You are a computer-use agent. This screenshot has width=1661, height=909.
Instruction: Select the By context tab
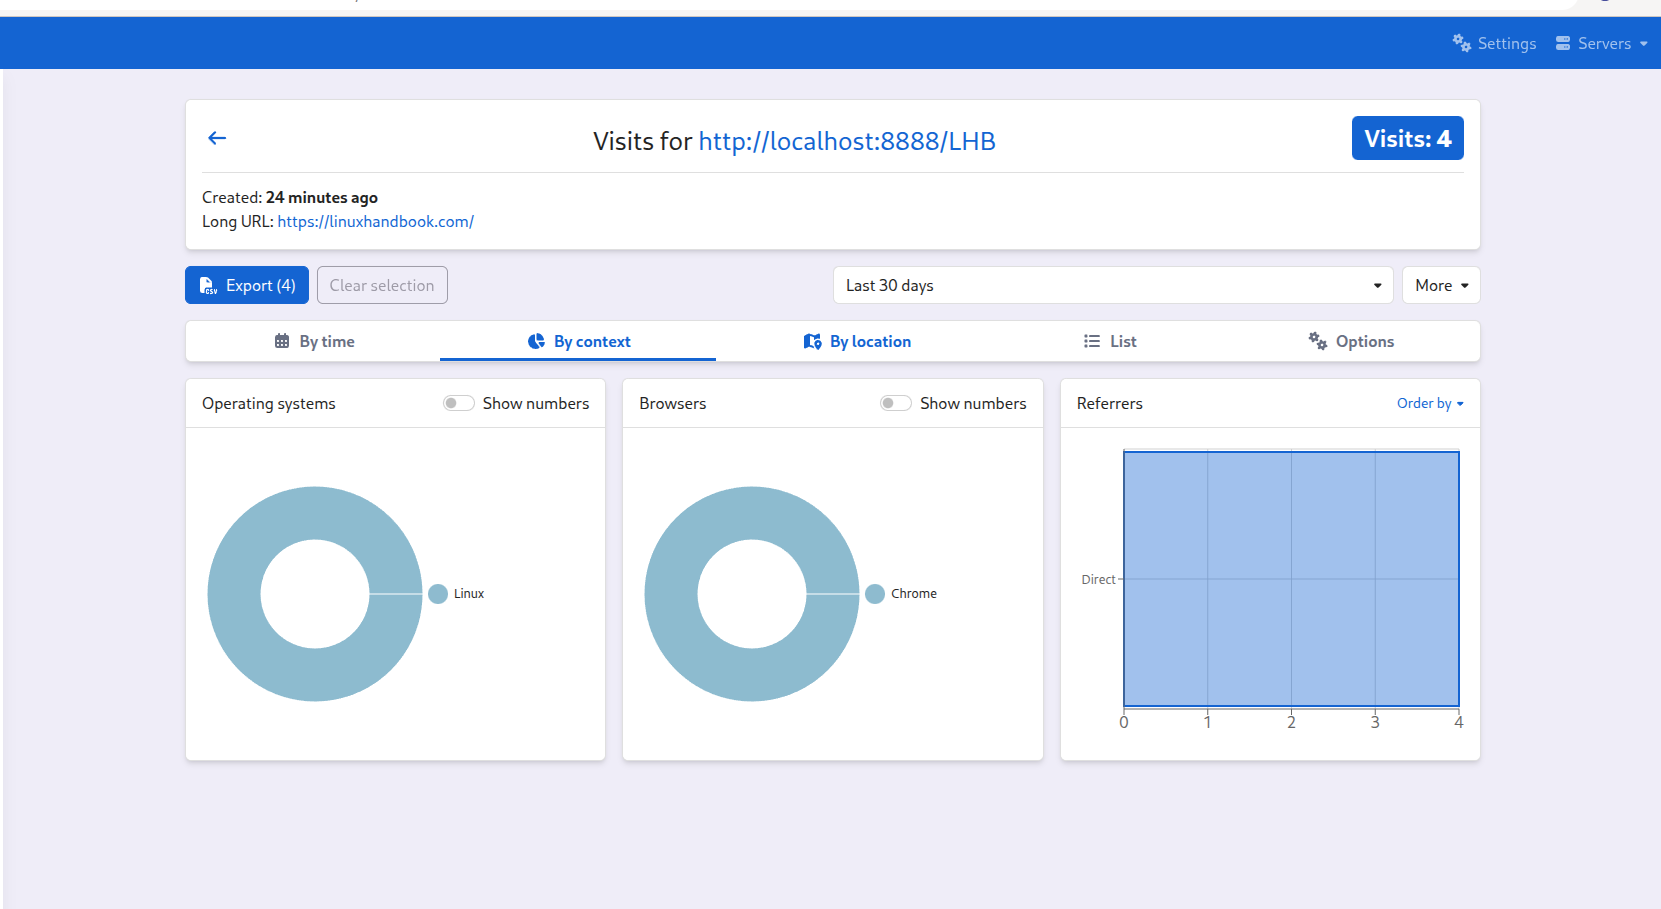(578, 341)
